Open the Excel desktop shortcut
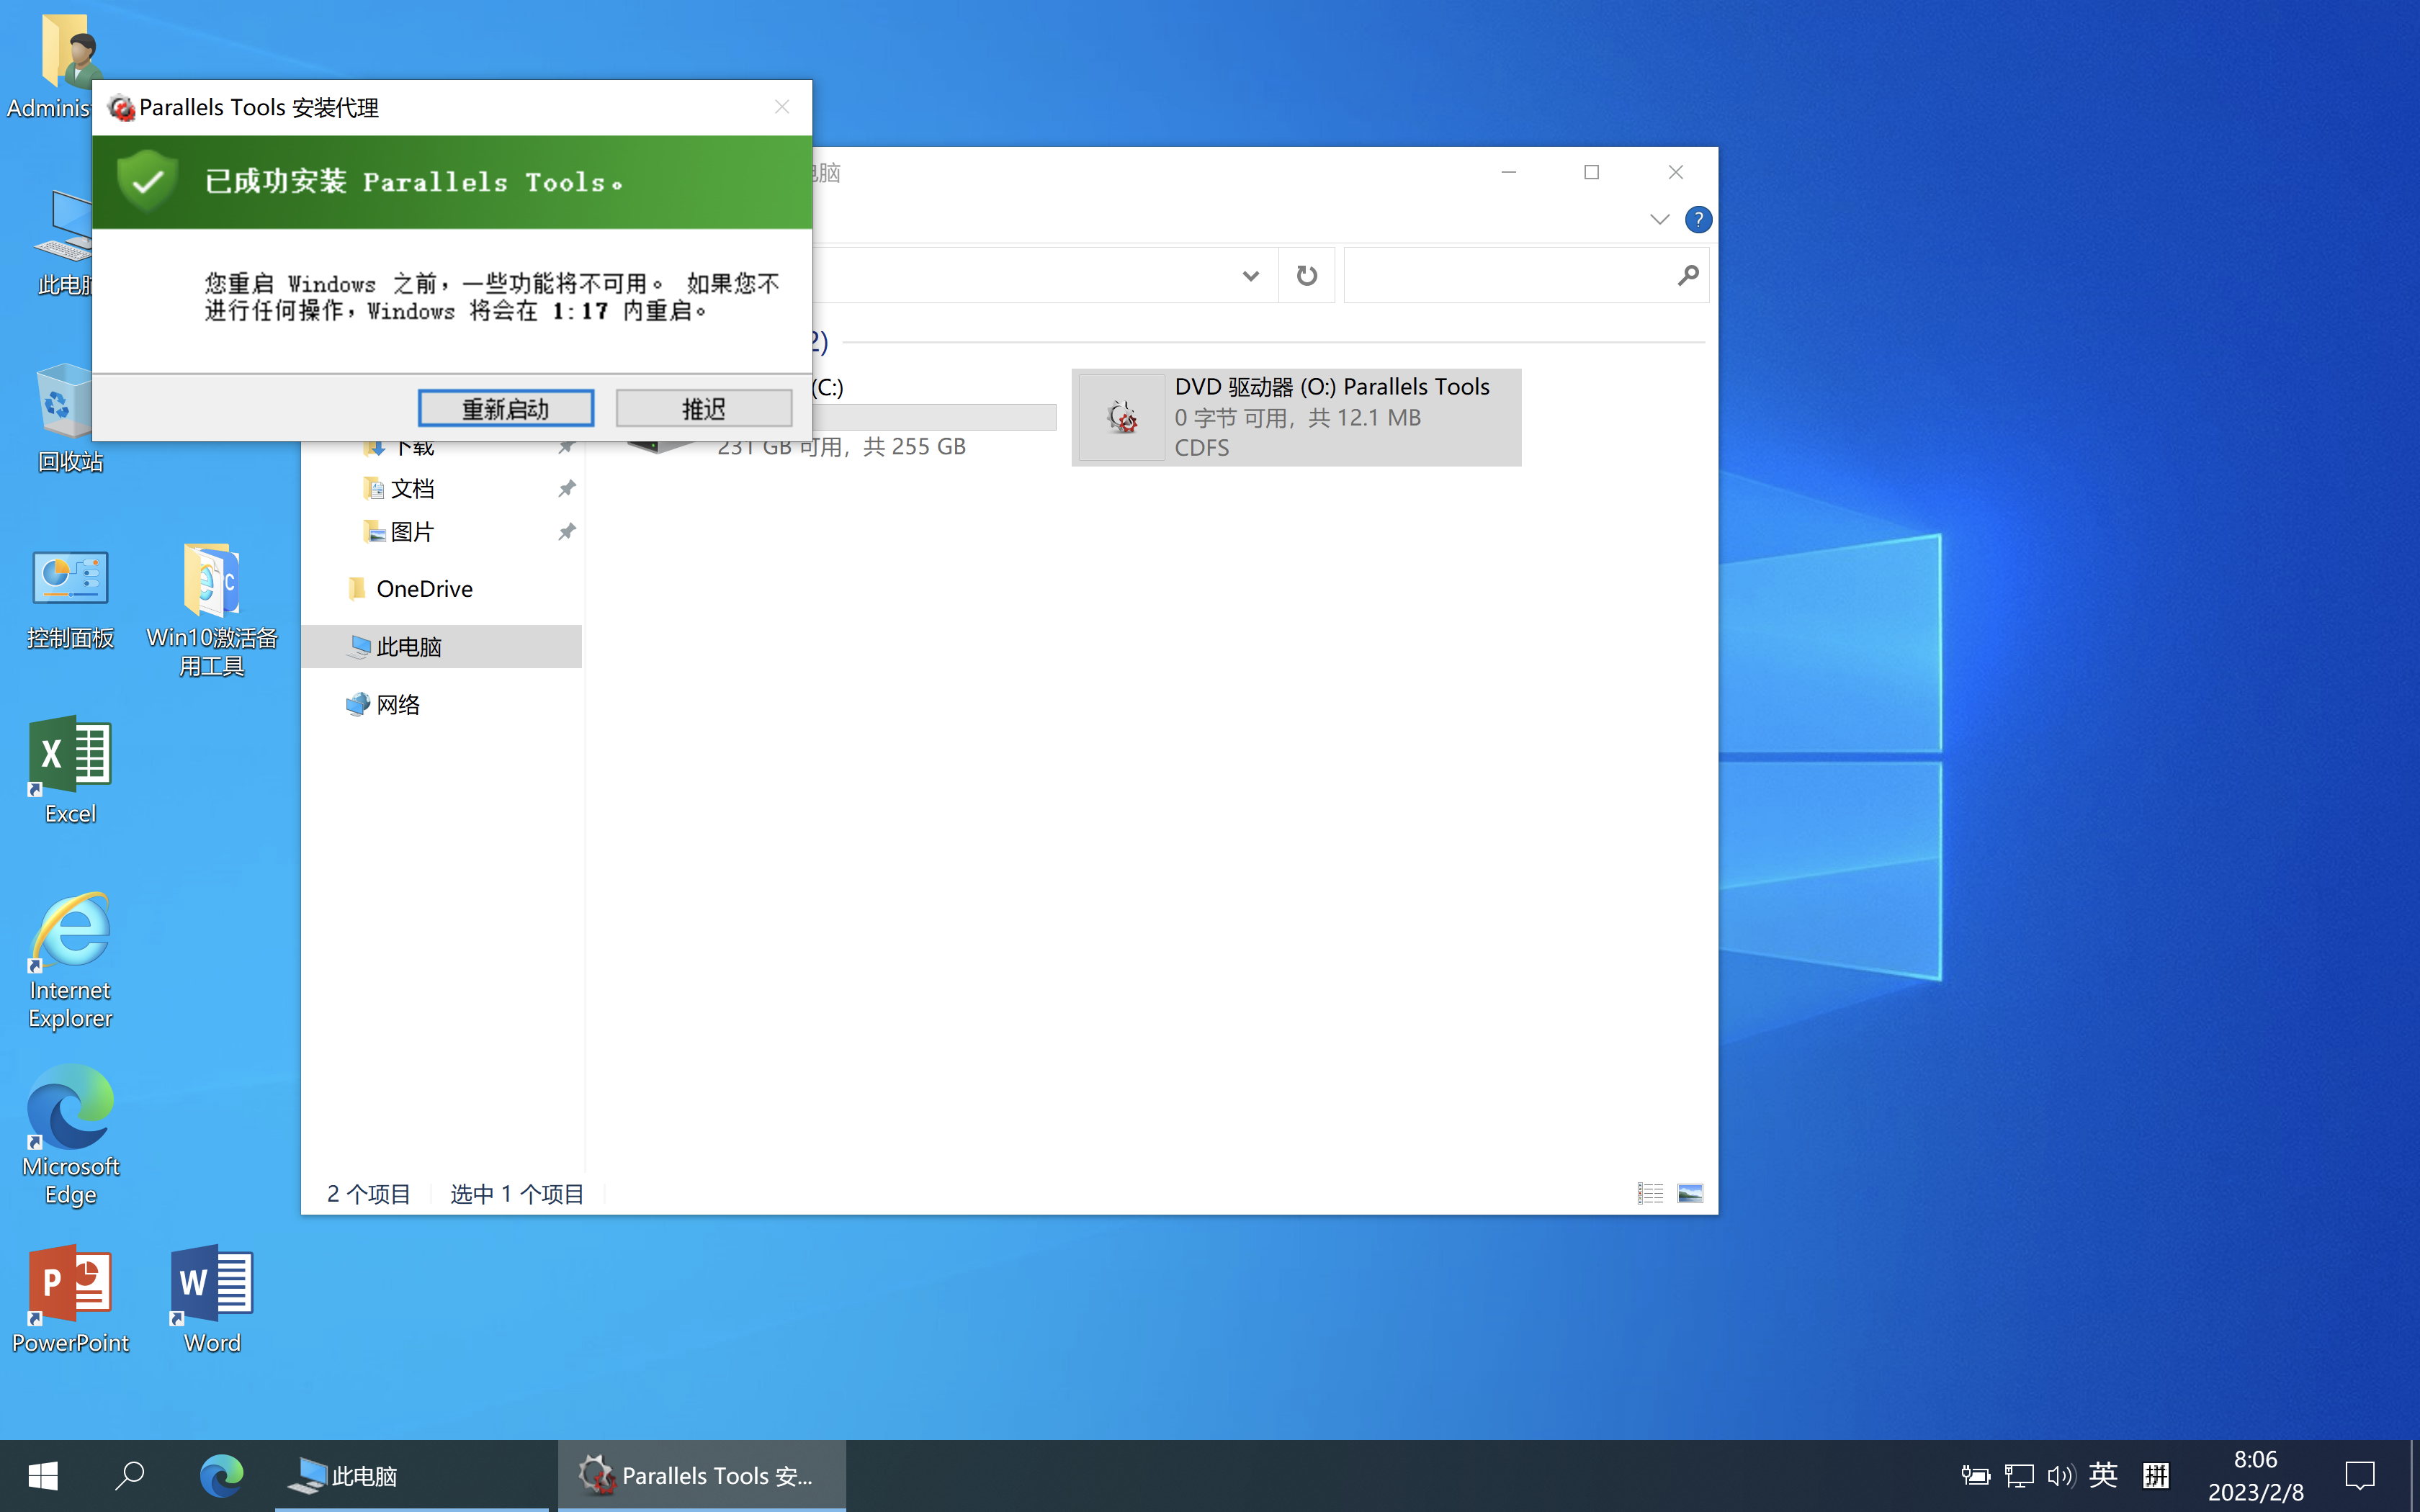Viewport: 2420px width, 1512px height. [x=70, y=768]
